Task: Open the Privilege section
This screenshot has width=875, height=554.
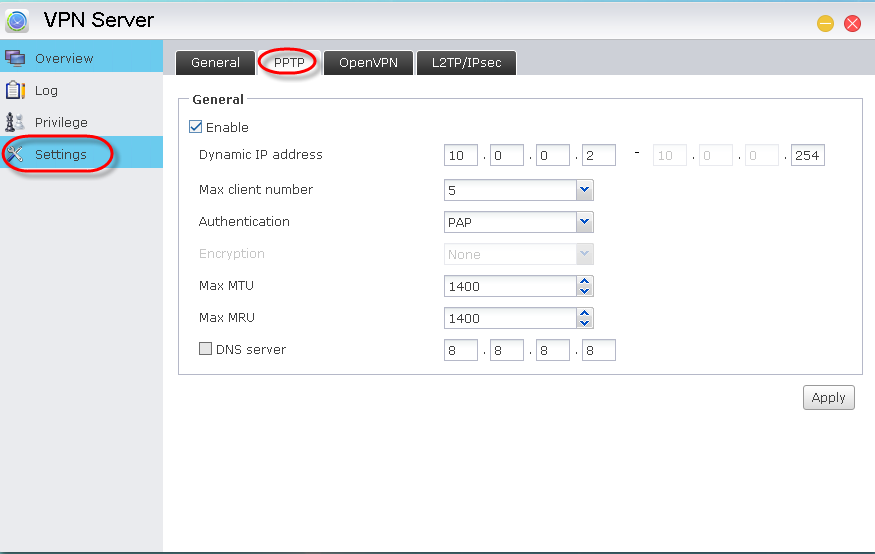Action: (81, 122)
